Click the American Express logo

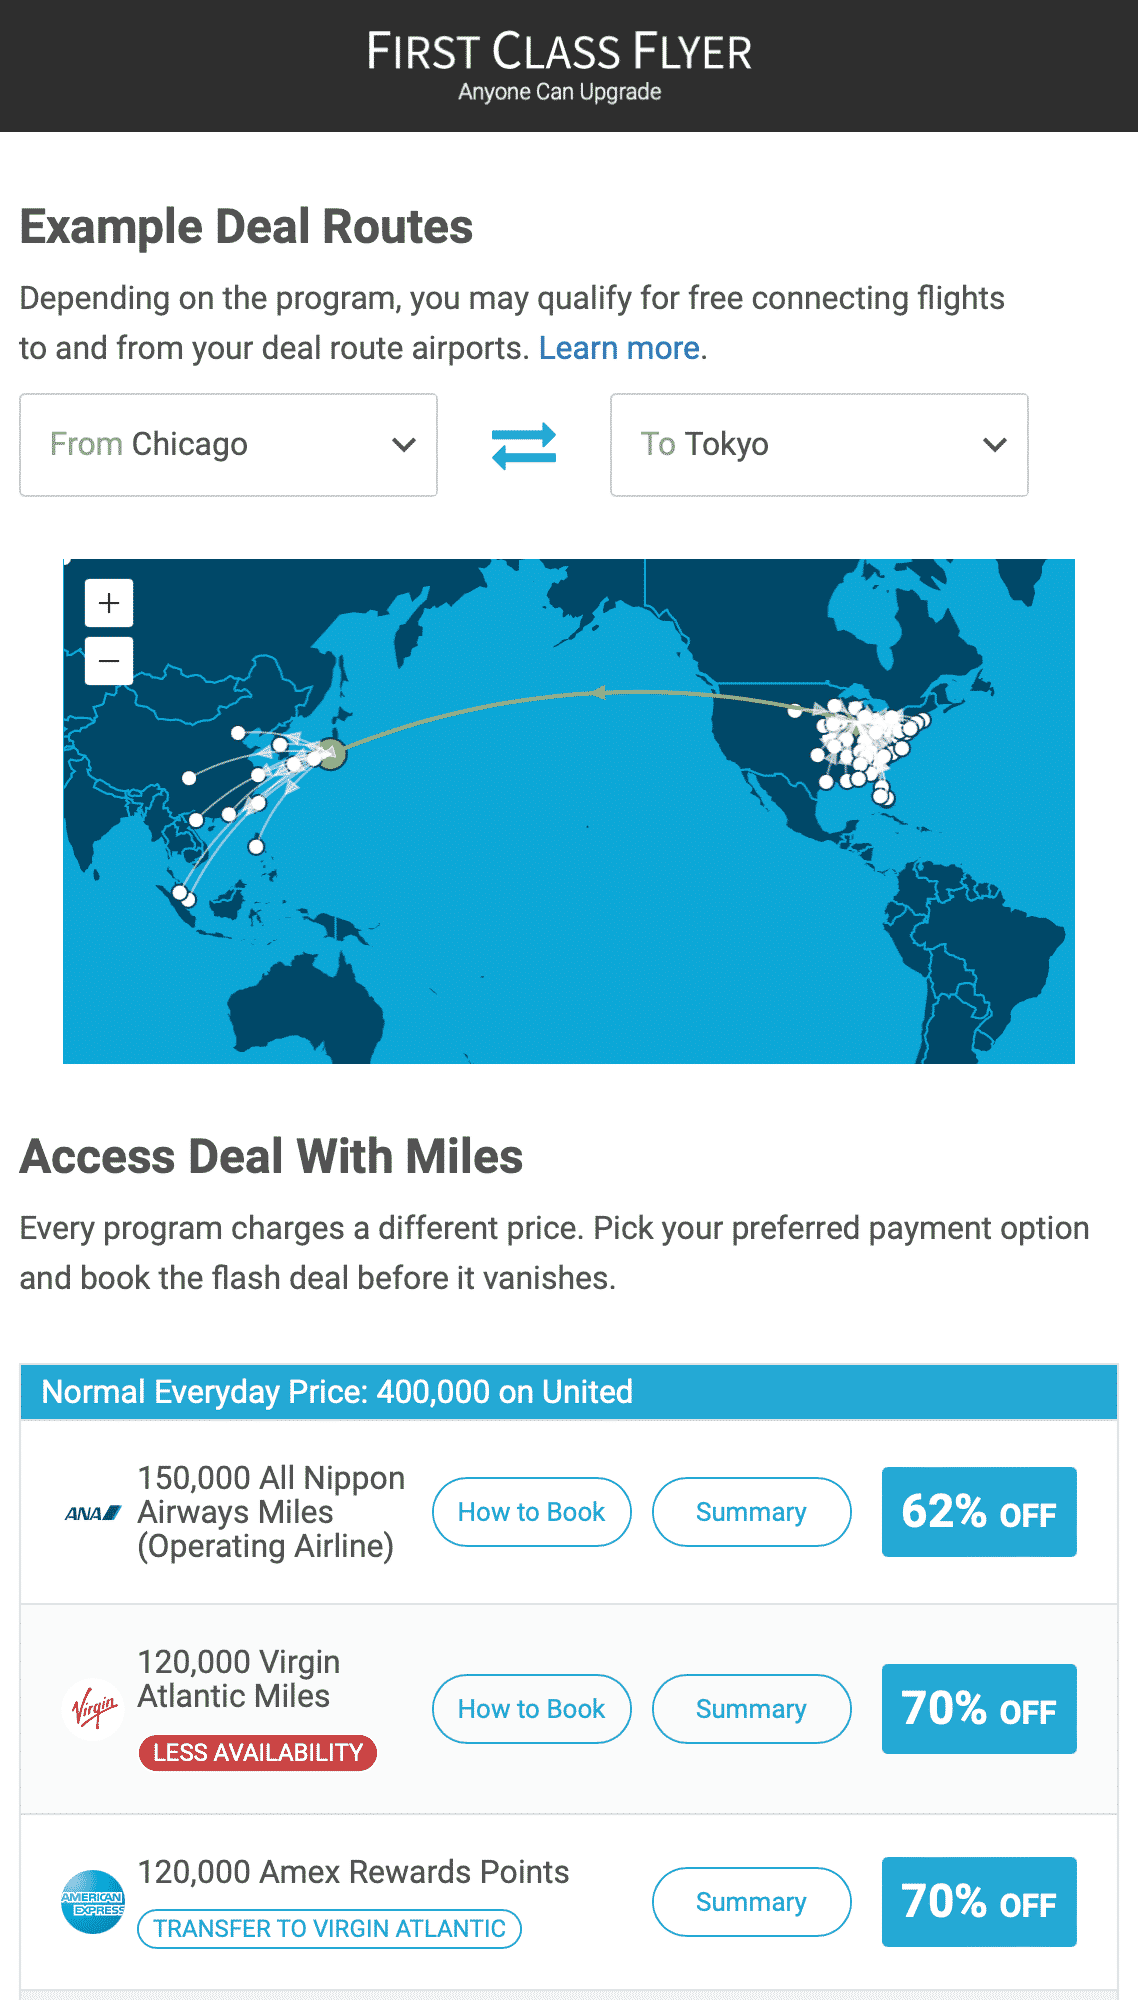pos(93,1902)
